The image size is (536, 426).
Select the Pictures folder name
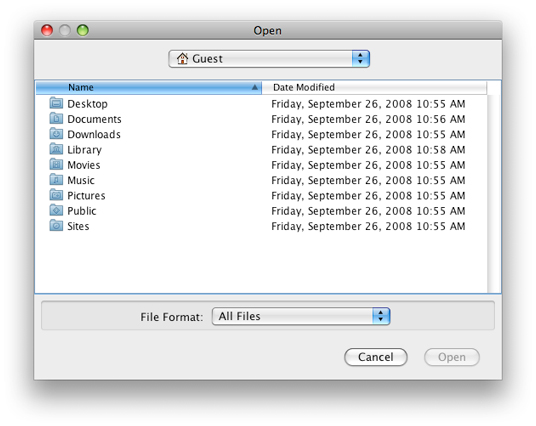click(x=86, y=196)
